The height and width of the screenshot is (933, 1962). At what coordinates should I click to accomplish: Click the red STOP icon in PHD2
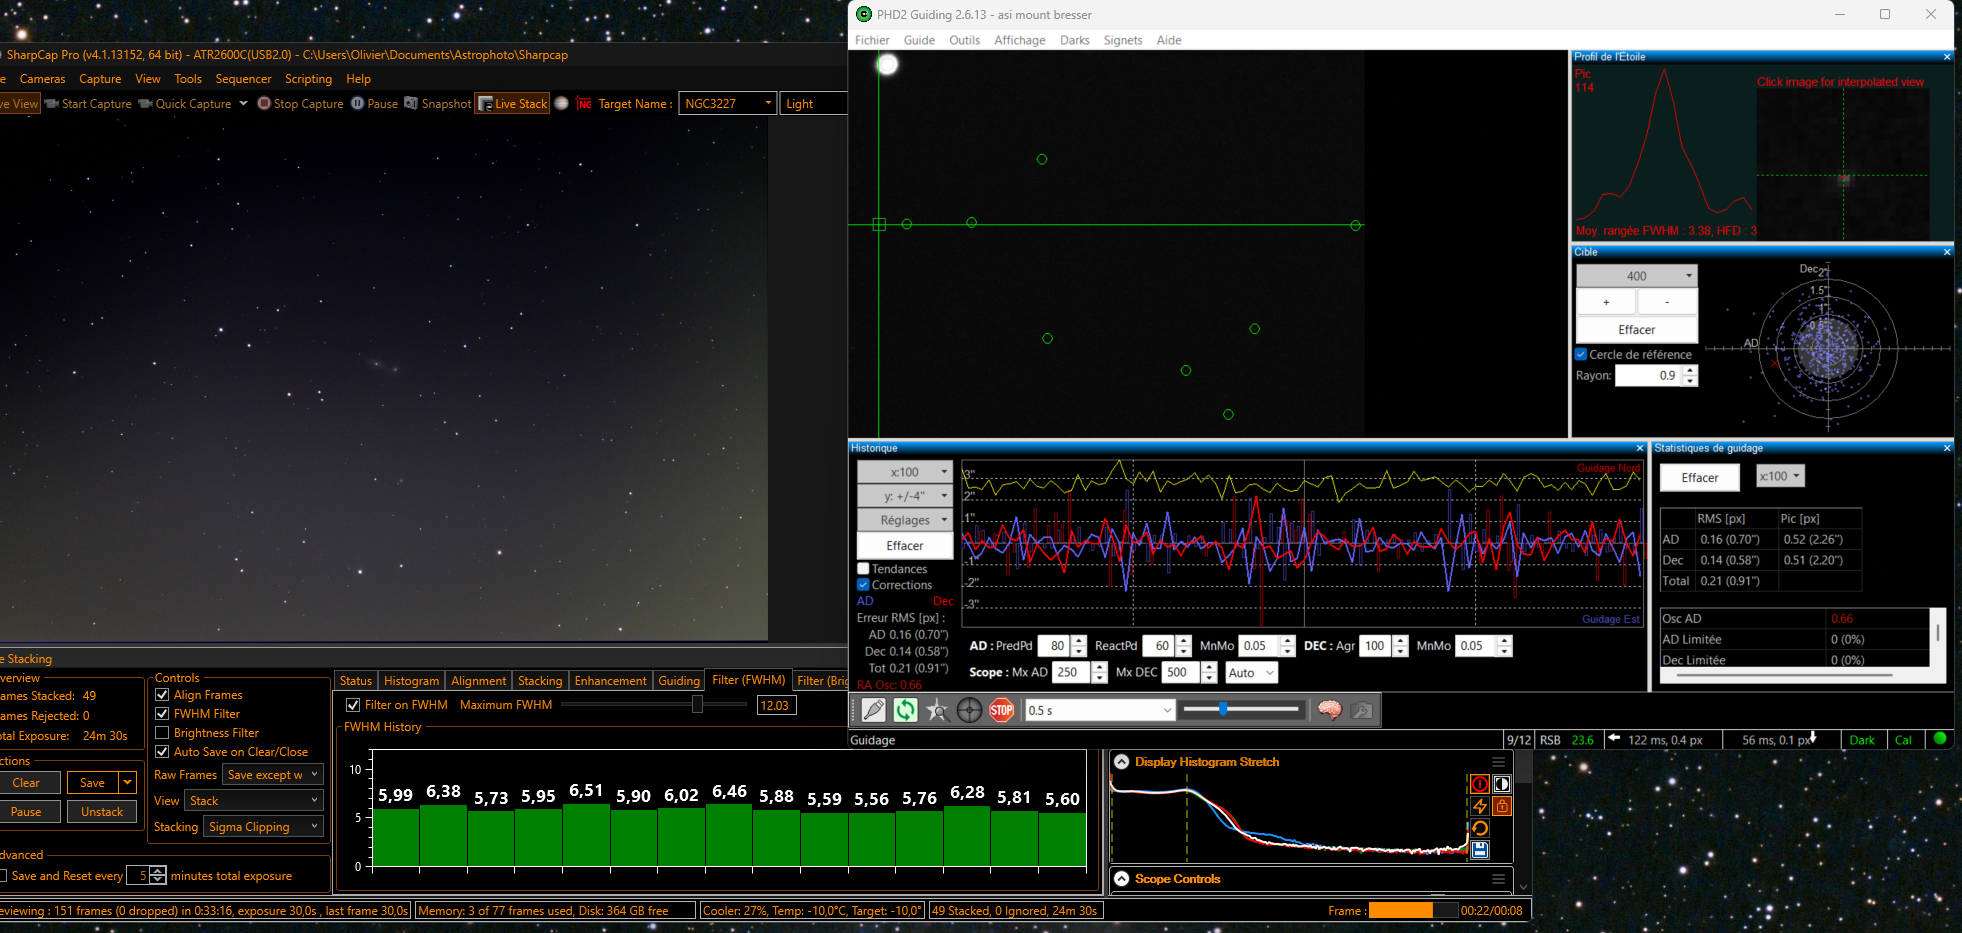pos(1001,710)
